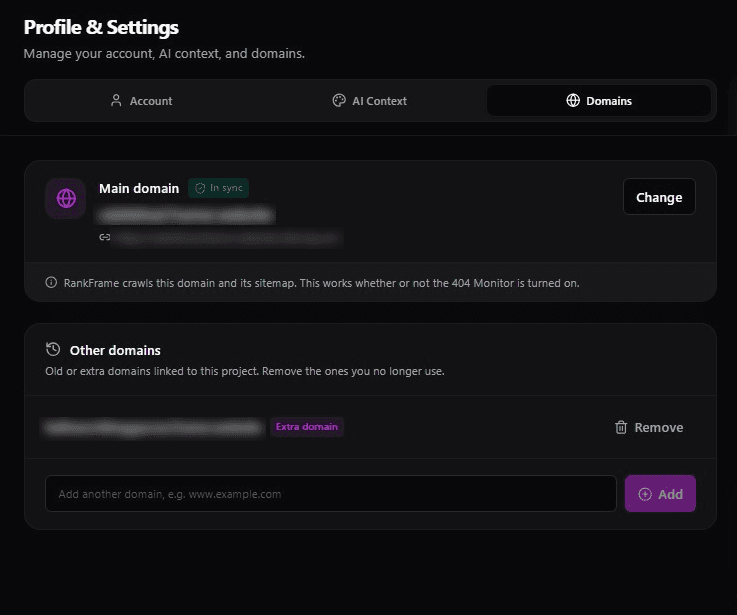
Task: Remove the extra domain
Action: [x=649, y=427]
